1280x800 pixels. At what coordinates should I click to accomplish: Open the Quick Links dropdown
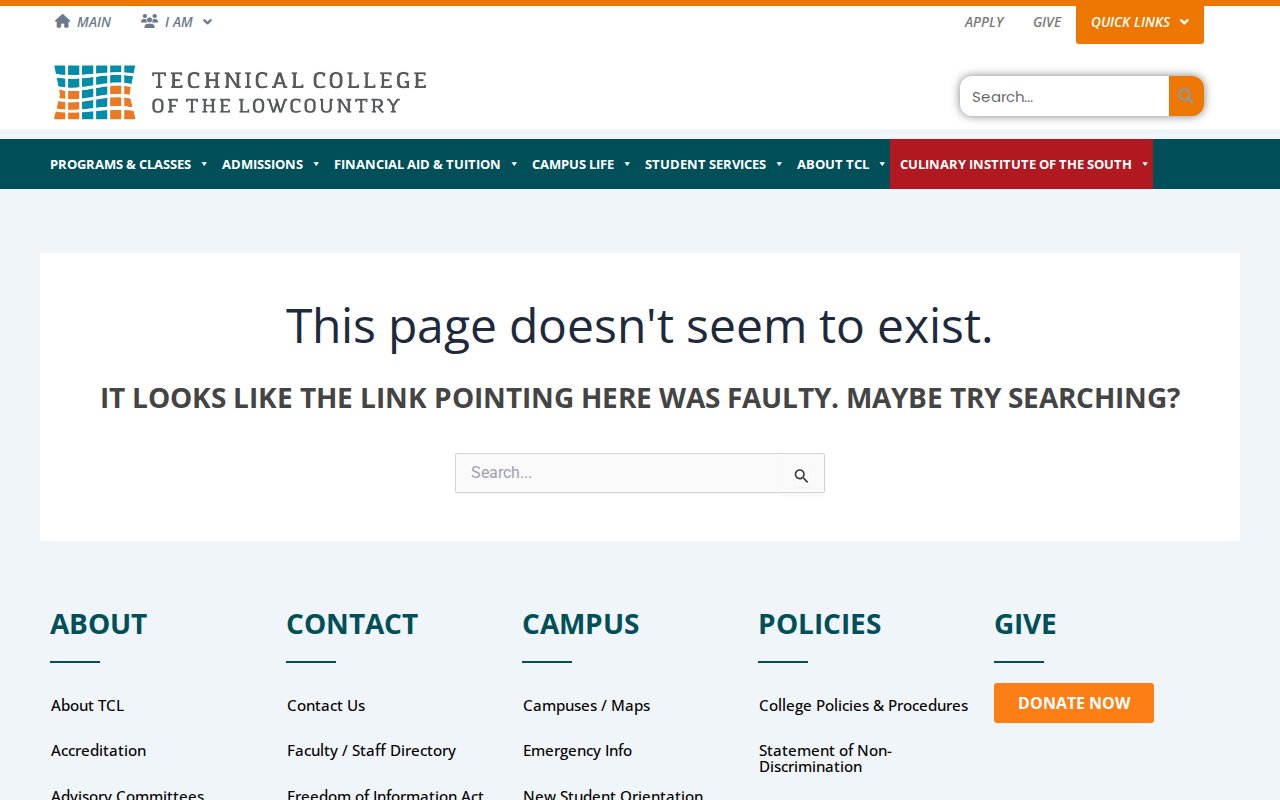pyautogui.click(x=1139, y=23)
